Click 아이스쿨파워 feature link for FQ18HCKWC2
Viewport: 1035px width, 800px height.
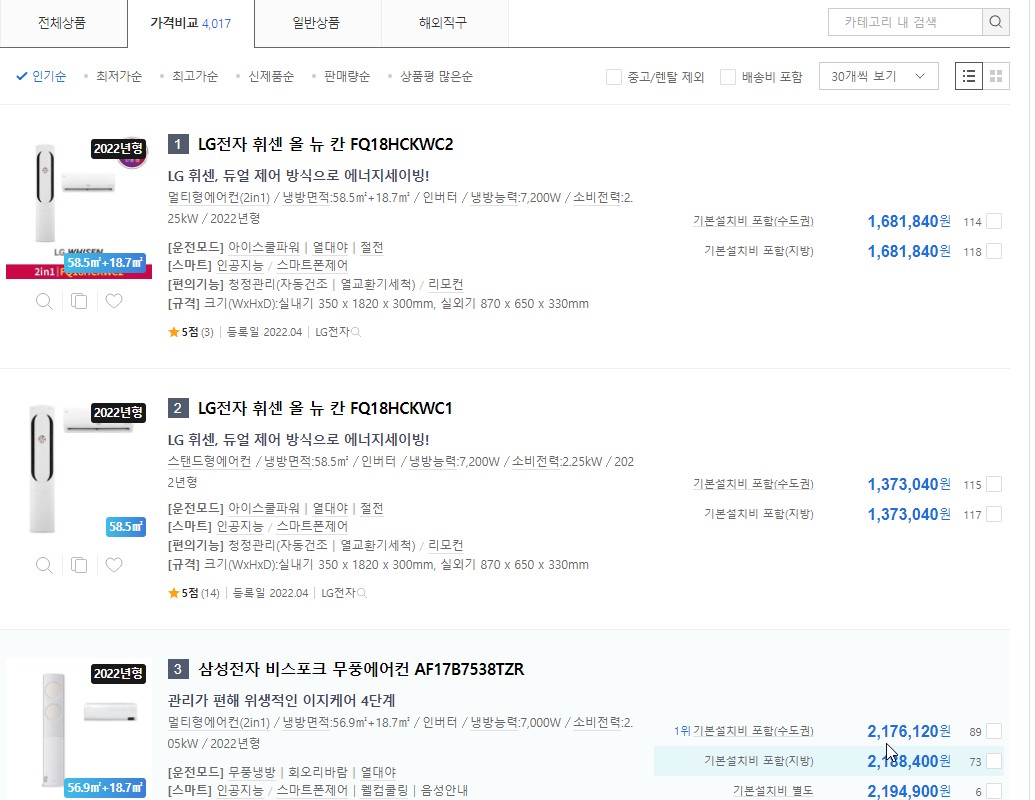pyautogui.click(x=263, y=248)
